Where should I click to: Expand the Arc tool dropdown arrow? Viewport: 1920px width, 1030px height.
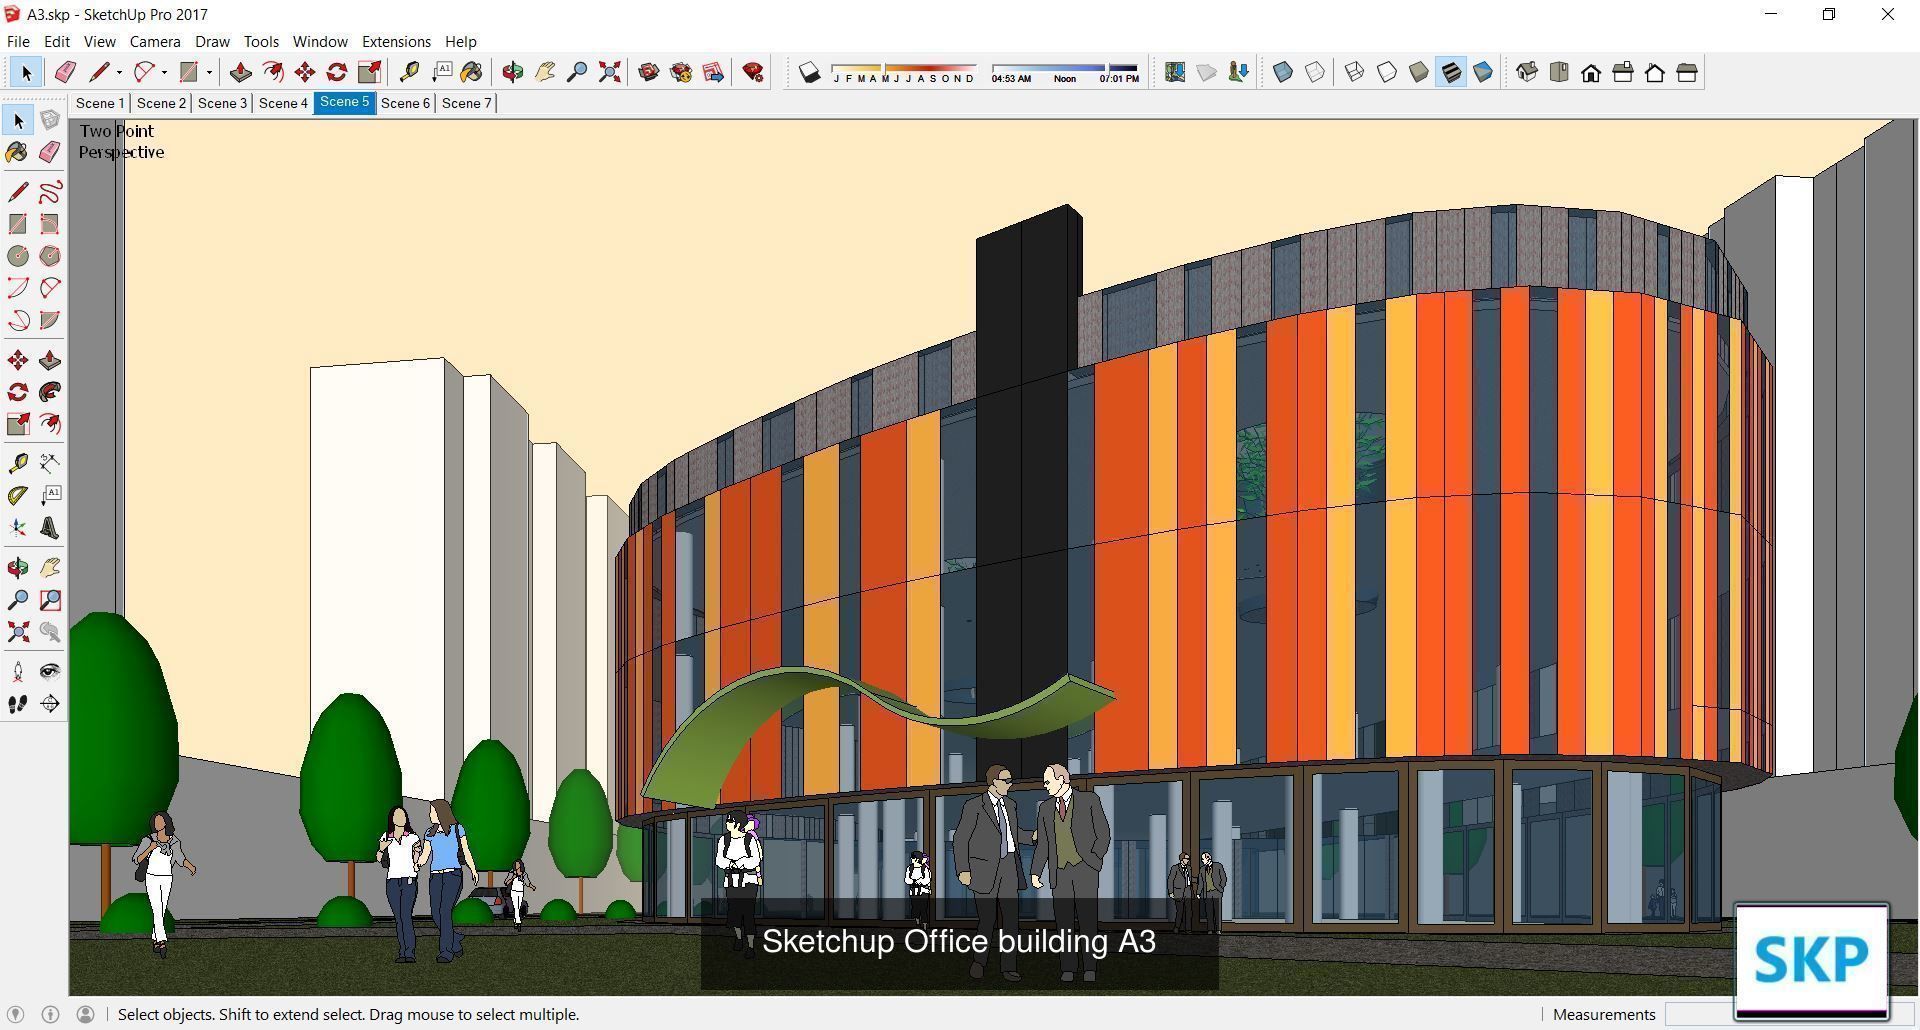click(164, 72)
